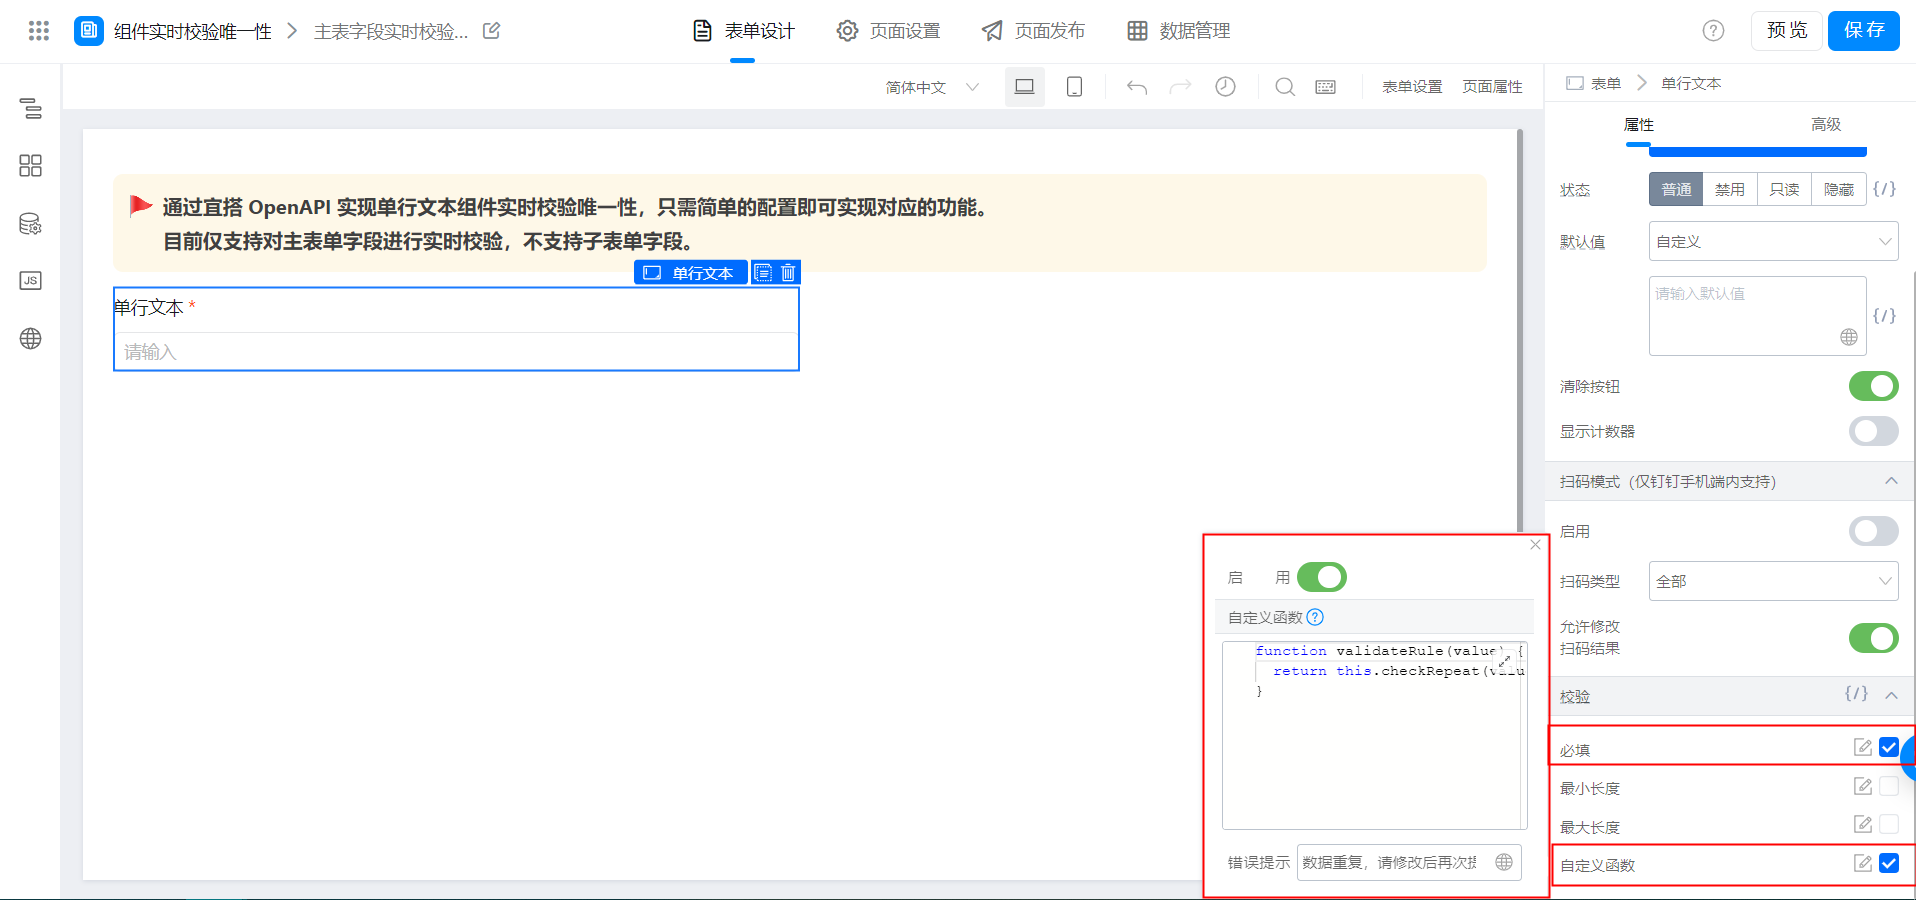1916x900 pixels.
Task: Select 高级 tab in right panel
Action: tap(1826, 124)
